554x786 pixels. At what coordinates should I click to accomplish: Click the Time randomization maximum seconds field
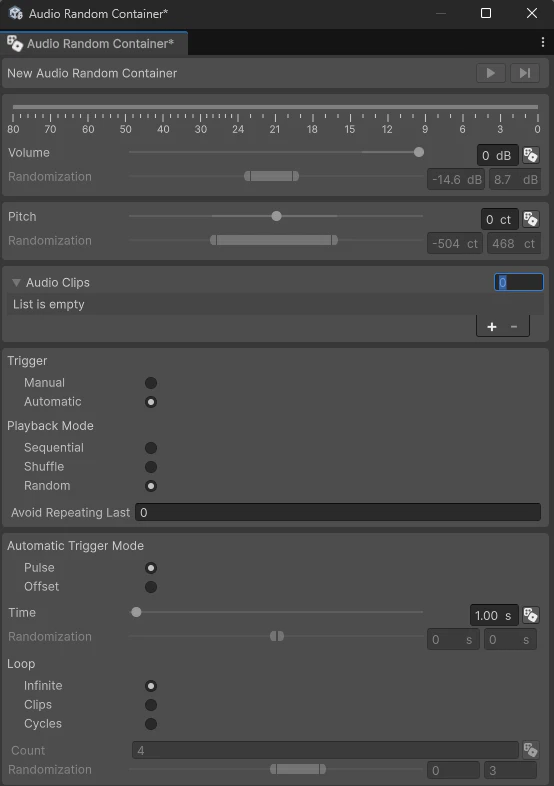[510, 640]
